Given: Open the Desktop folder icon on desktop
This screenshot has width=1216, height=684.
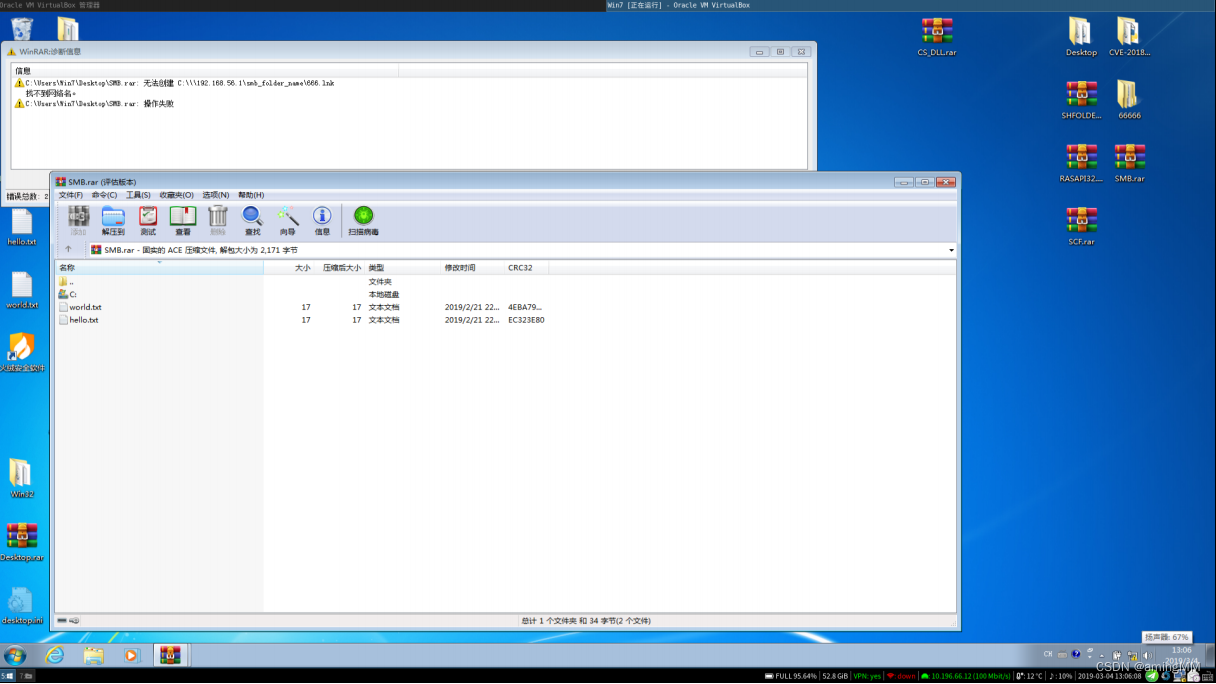Looking at the screenshot, I should [1081, 36].
